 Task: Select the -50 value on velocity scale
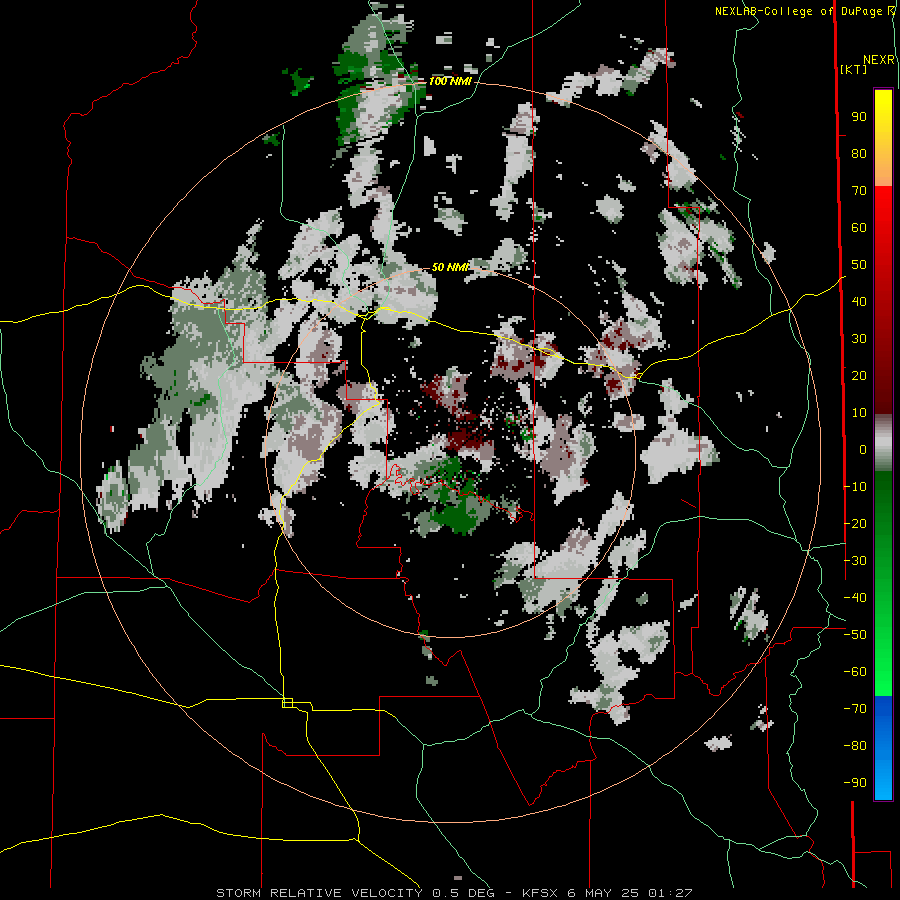pos(855,635)
